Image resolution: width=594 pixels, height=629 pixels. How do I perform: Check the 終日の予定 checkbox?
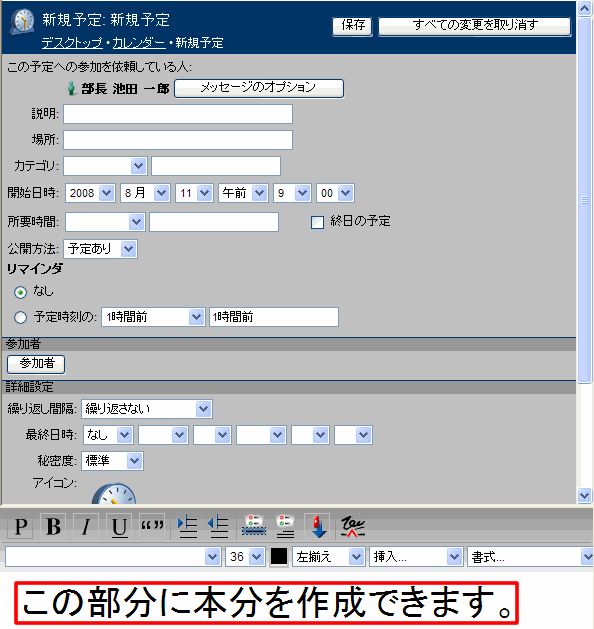pos(317,222)
